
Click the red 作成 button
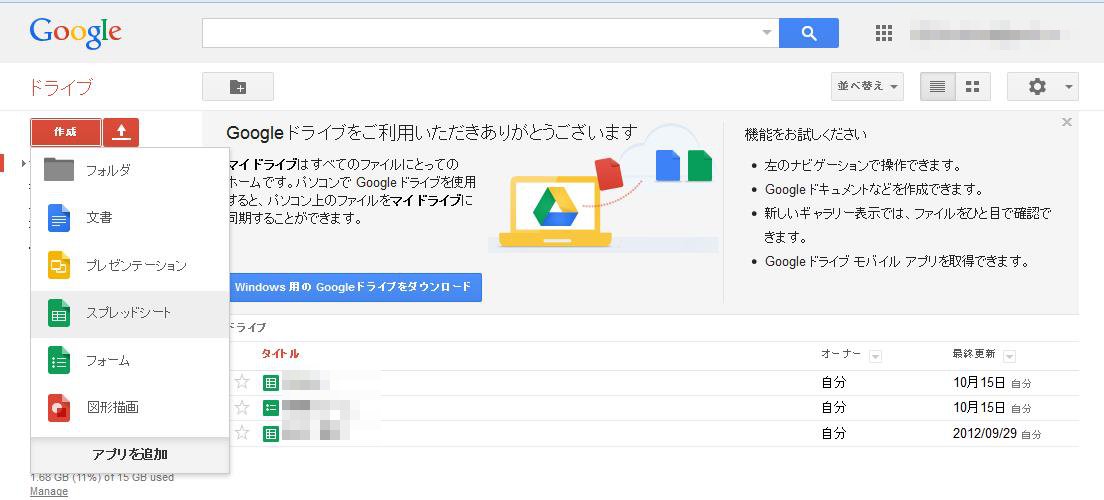point(65,132)
